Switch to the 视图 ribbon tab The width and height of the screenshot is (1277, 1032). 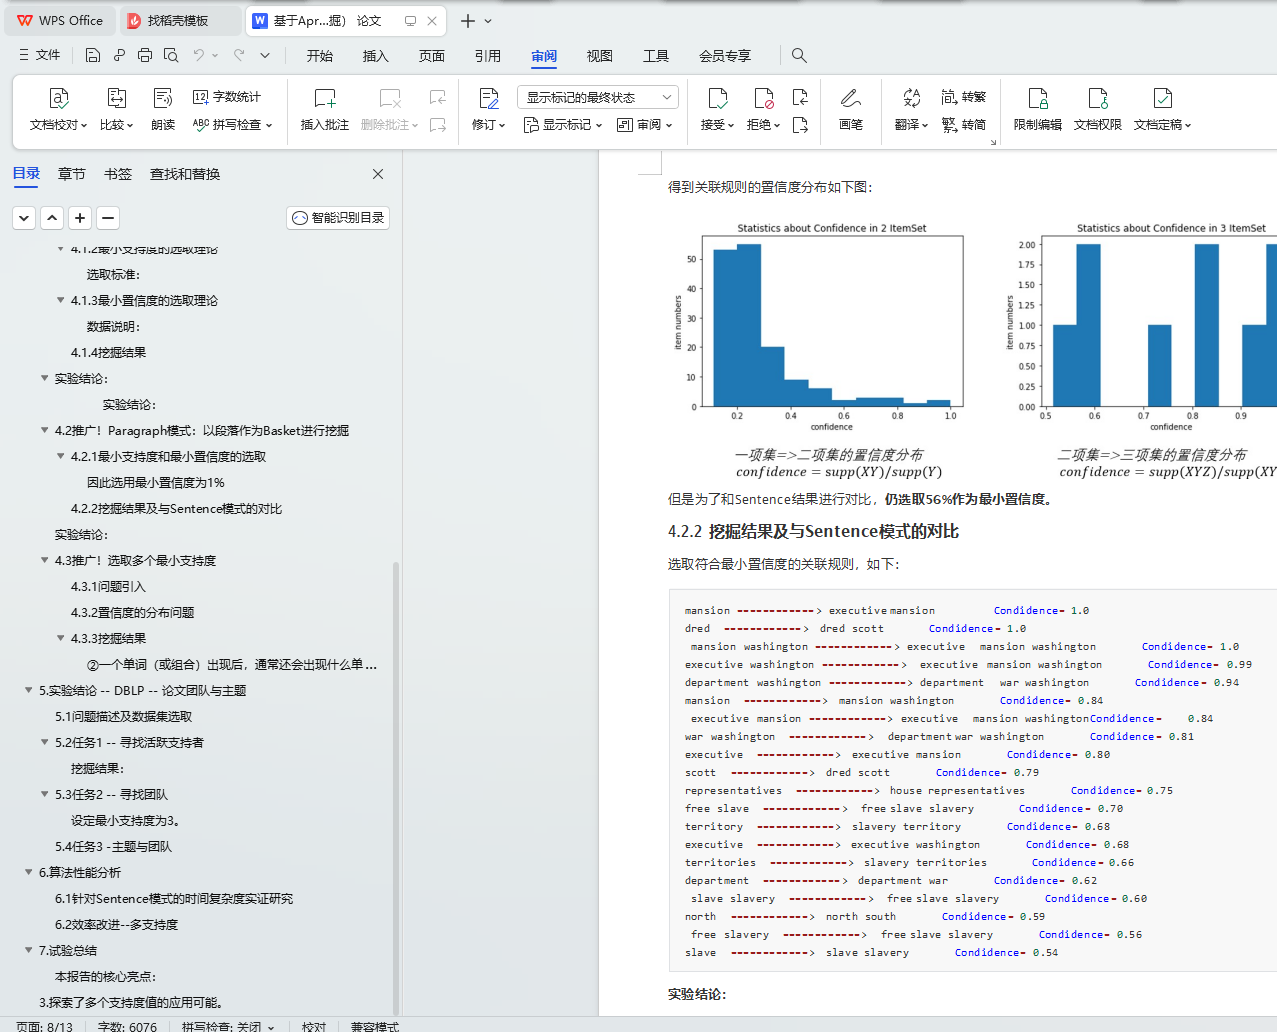click(x=600, y=56)
